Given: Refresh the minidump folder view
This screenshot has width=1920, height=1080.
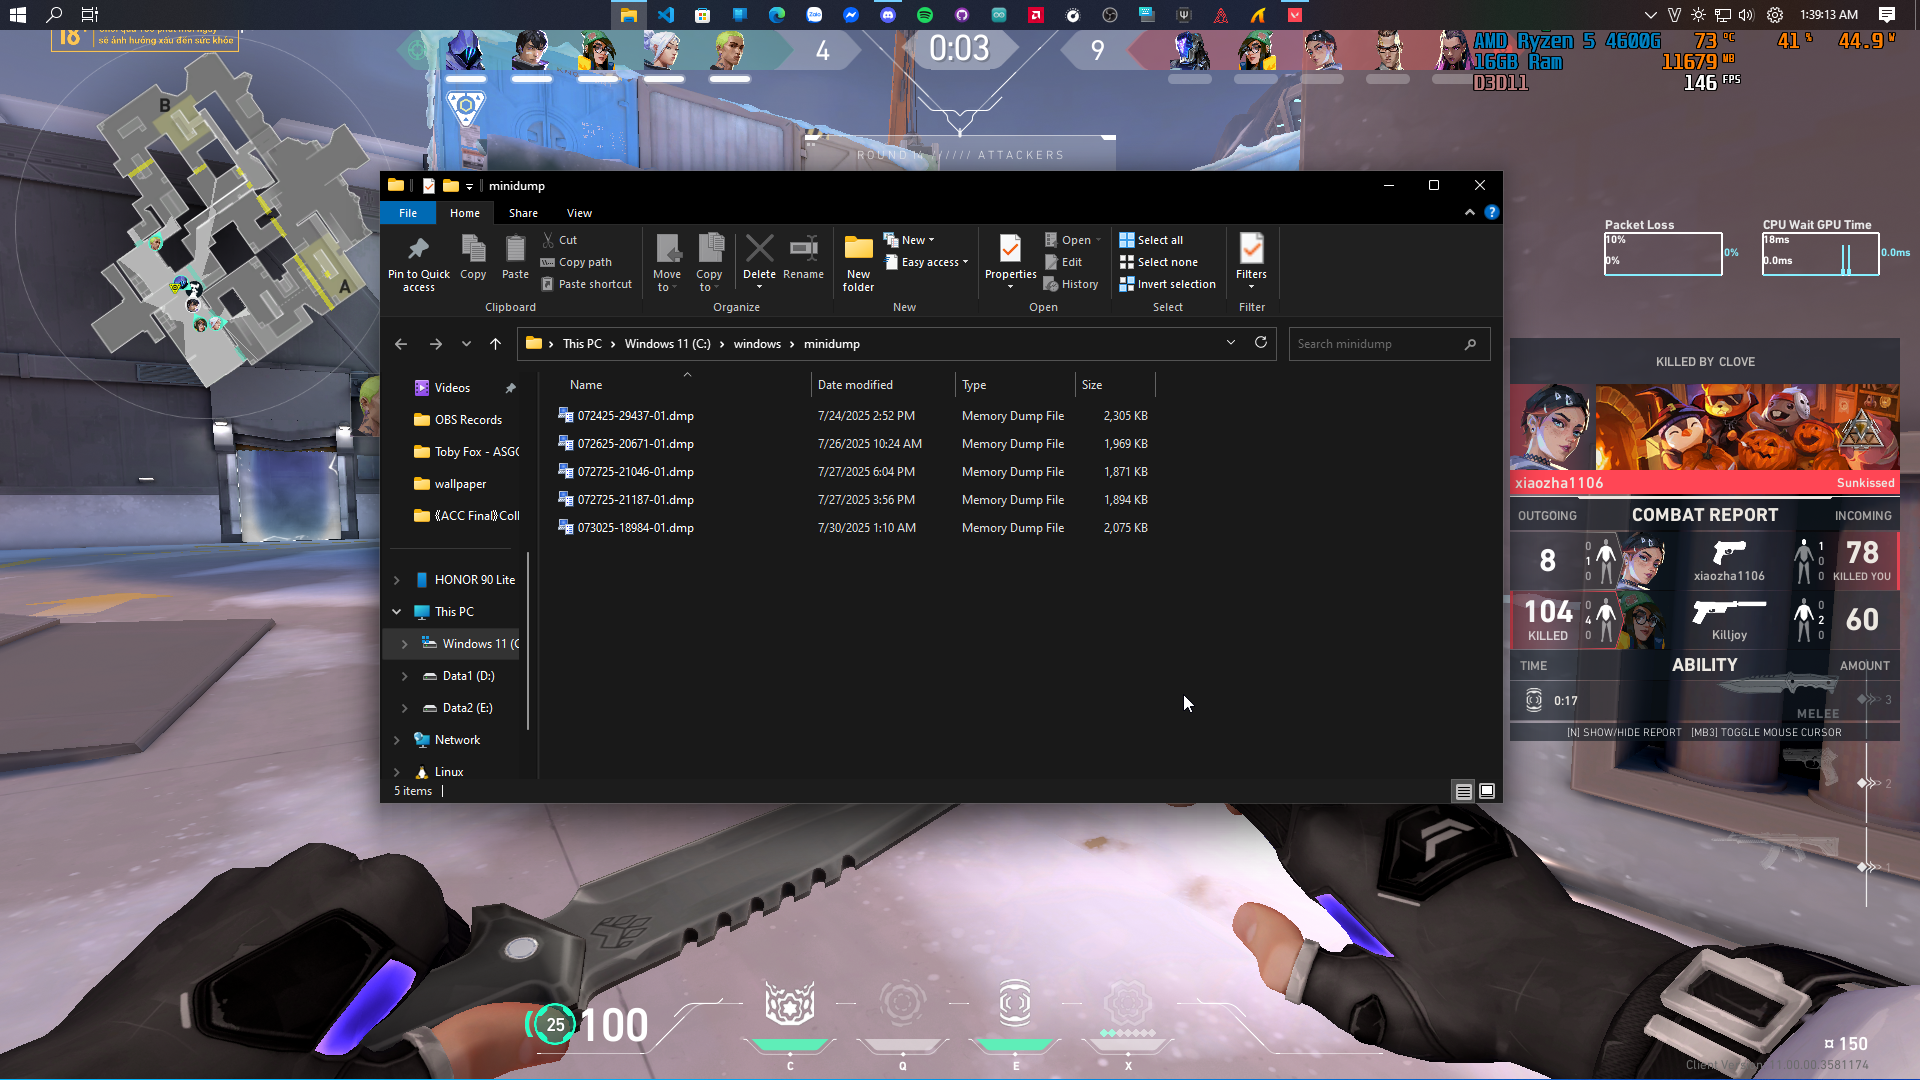Looking at the screenshot, I should pyautogui.click(x=1261, y=343).
